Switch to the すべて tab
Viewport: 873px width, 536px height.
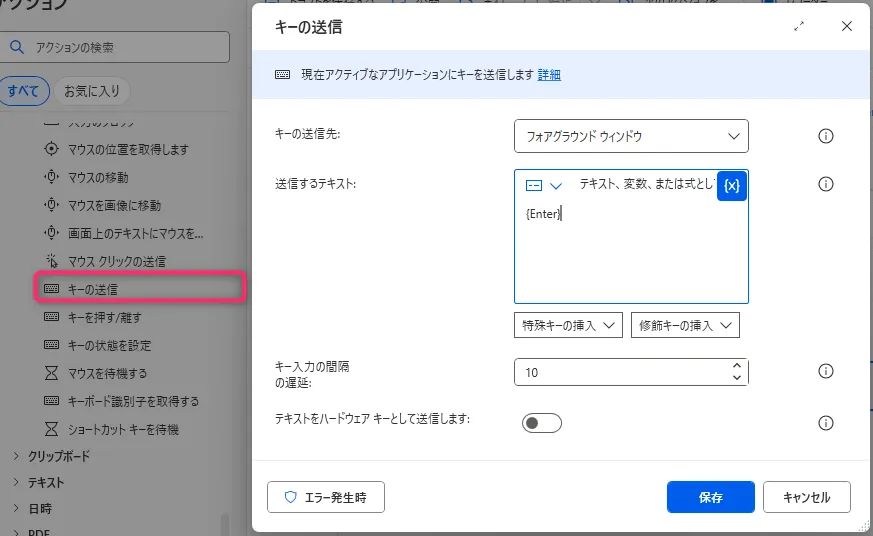point(24,91)
